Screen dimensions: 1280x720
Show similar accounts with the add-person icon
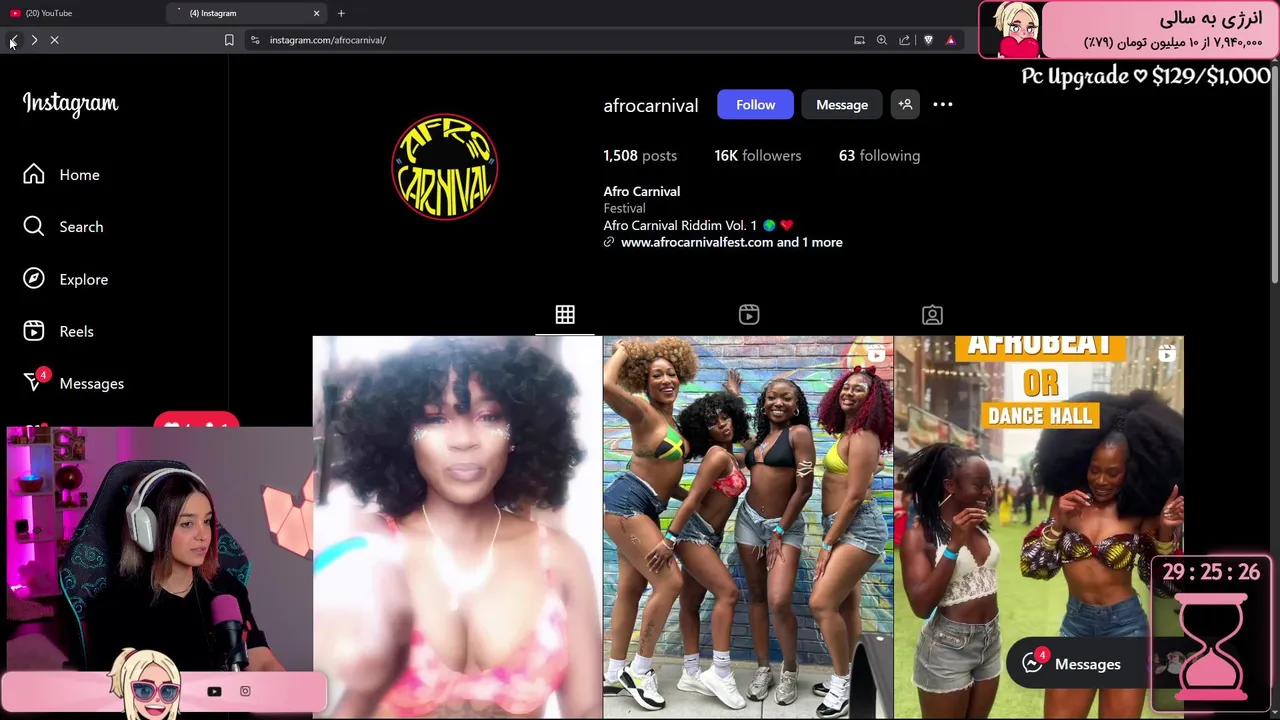(x=905, y=104)
